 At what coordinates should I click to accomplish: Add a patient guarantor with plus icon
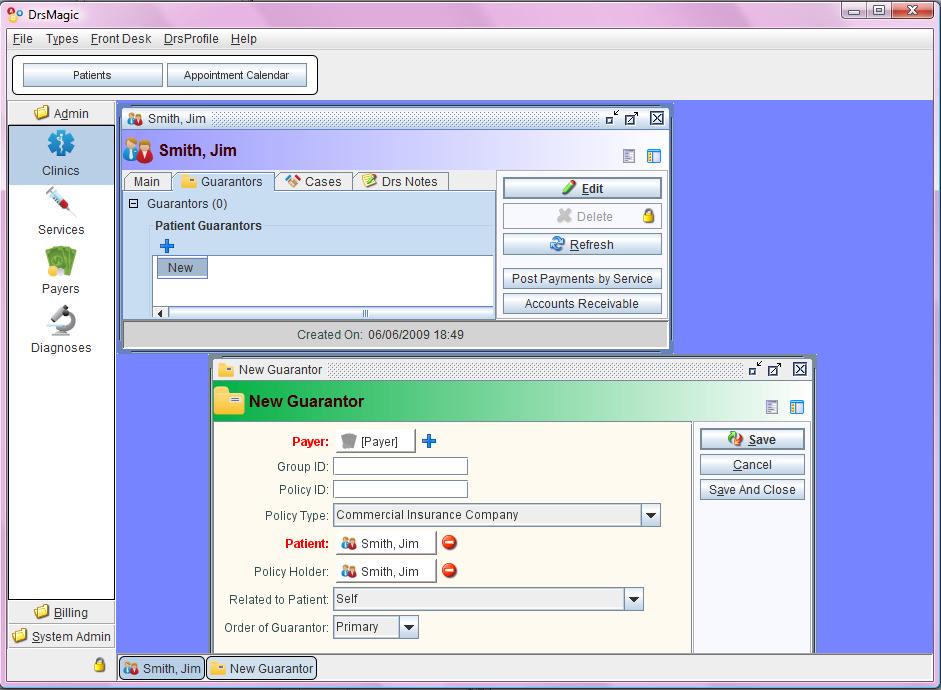click(x=167, y=245)
